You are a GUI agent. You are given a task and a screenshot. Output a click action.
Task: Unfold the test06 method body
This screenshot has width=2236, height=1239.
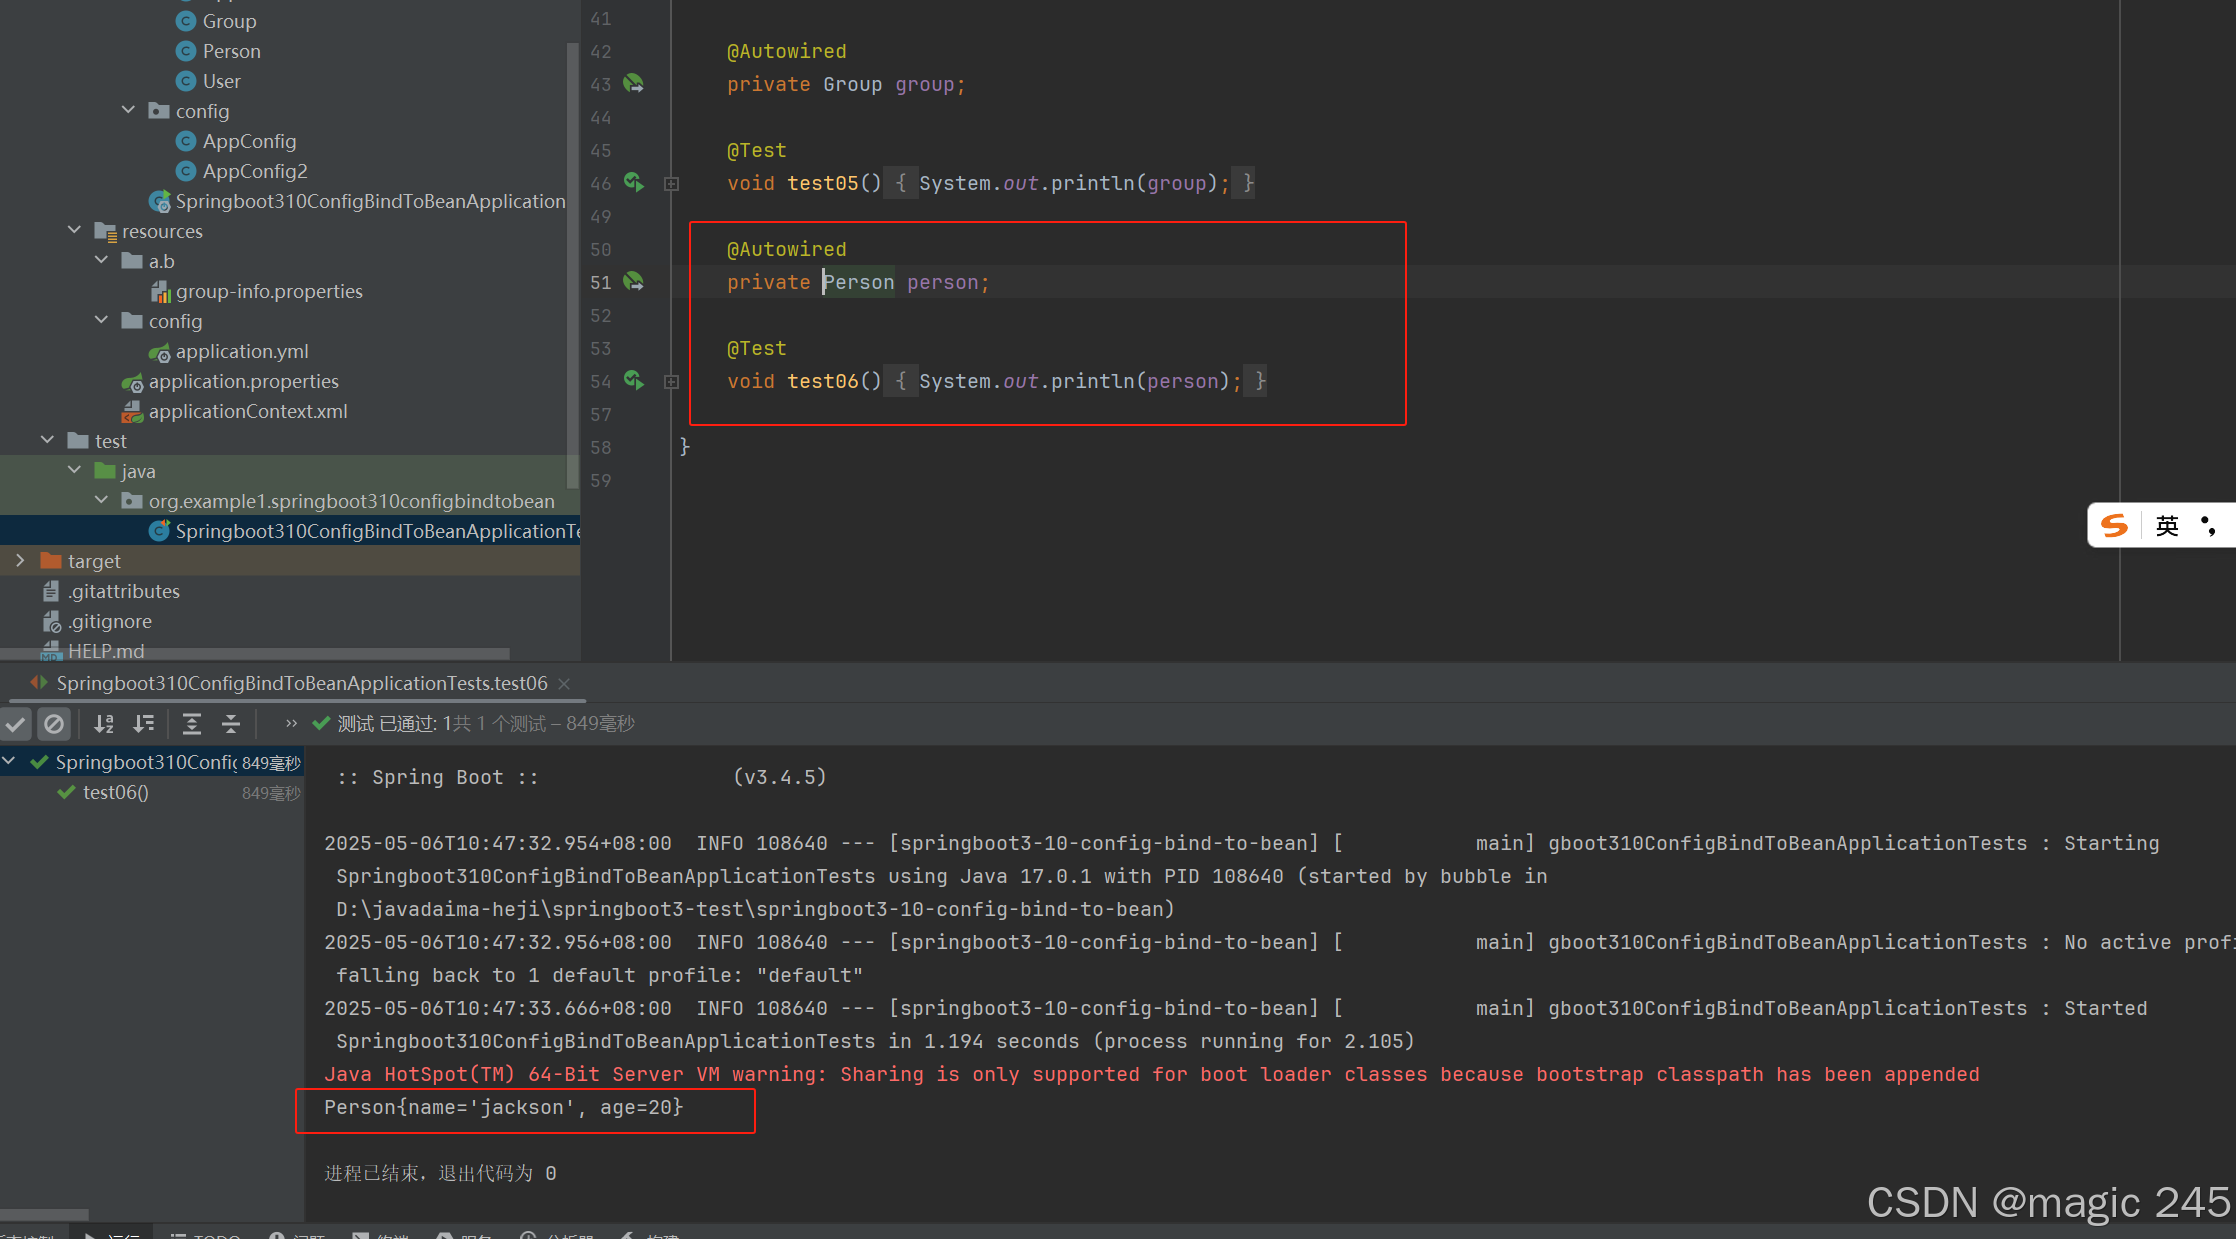[x=672, y=381]
